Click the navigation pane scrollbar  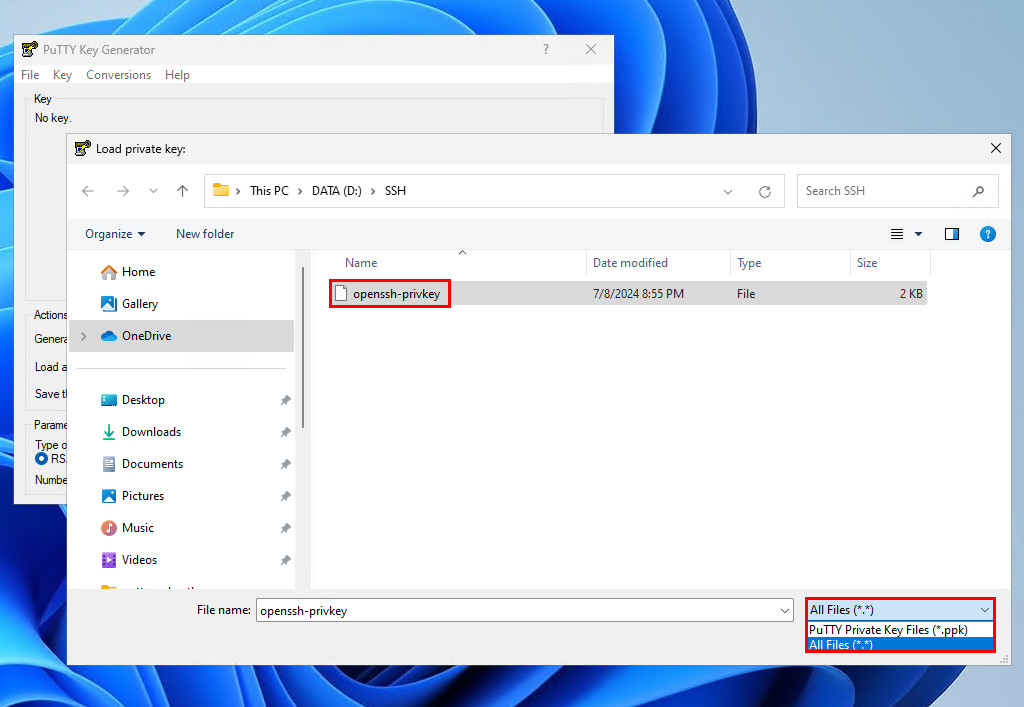point(303,347)
